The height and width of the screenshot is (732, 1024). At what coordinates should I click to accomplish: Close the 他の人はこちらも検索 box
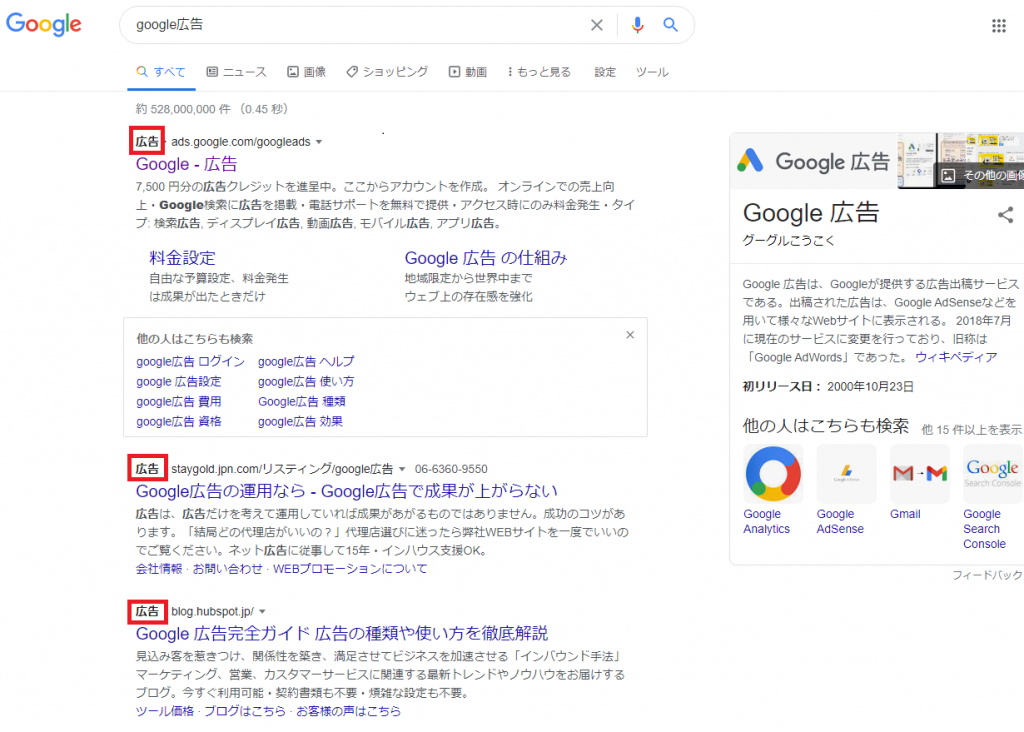point(630,335)
